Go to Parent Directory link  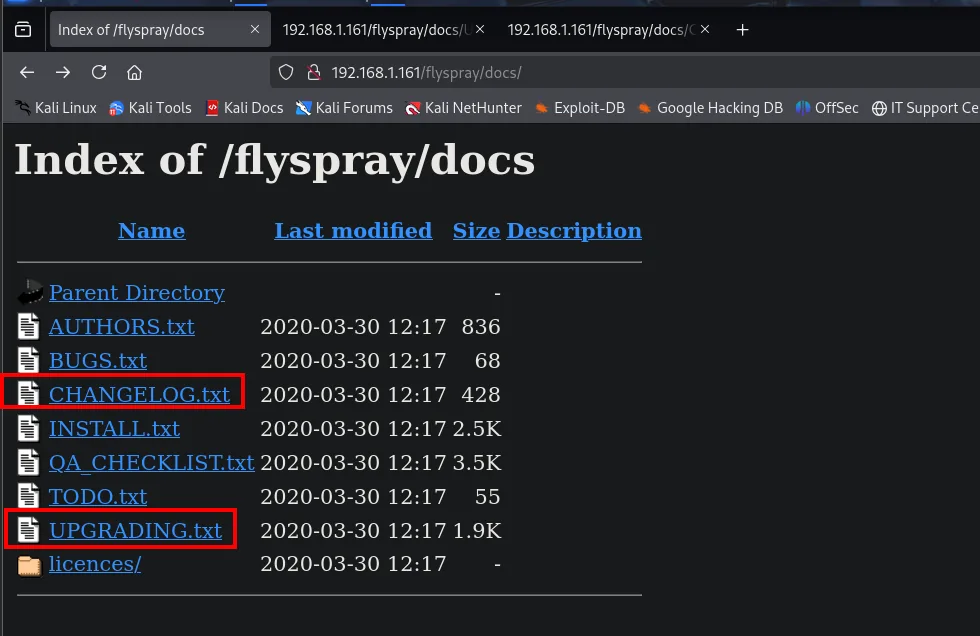pos(137,292)
